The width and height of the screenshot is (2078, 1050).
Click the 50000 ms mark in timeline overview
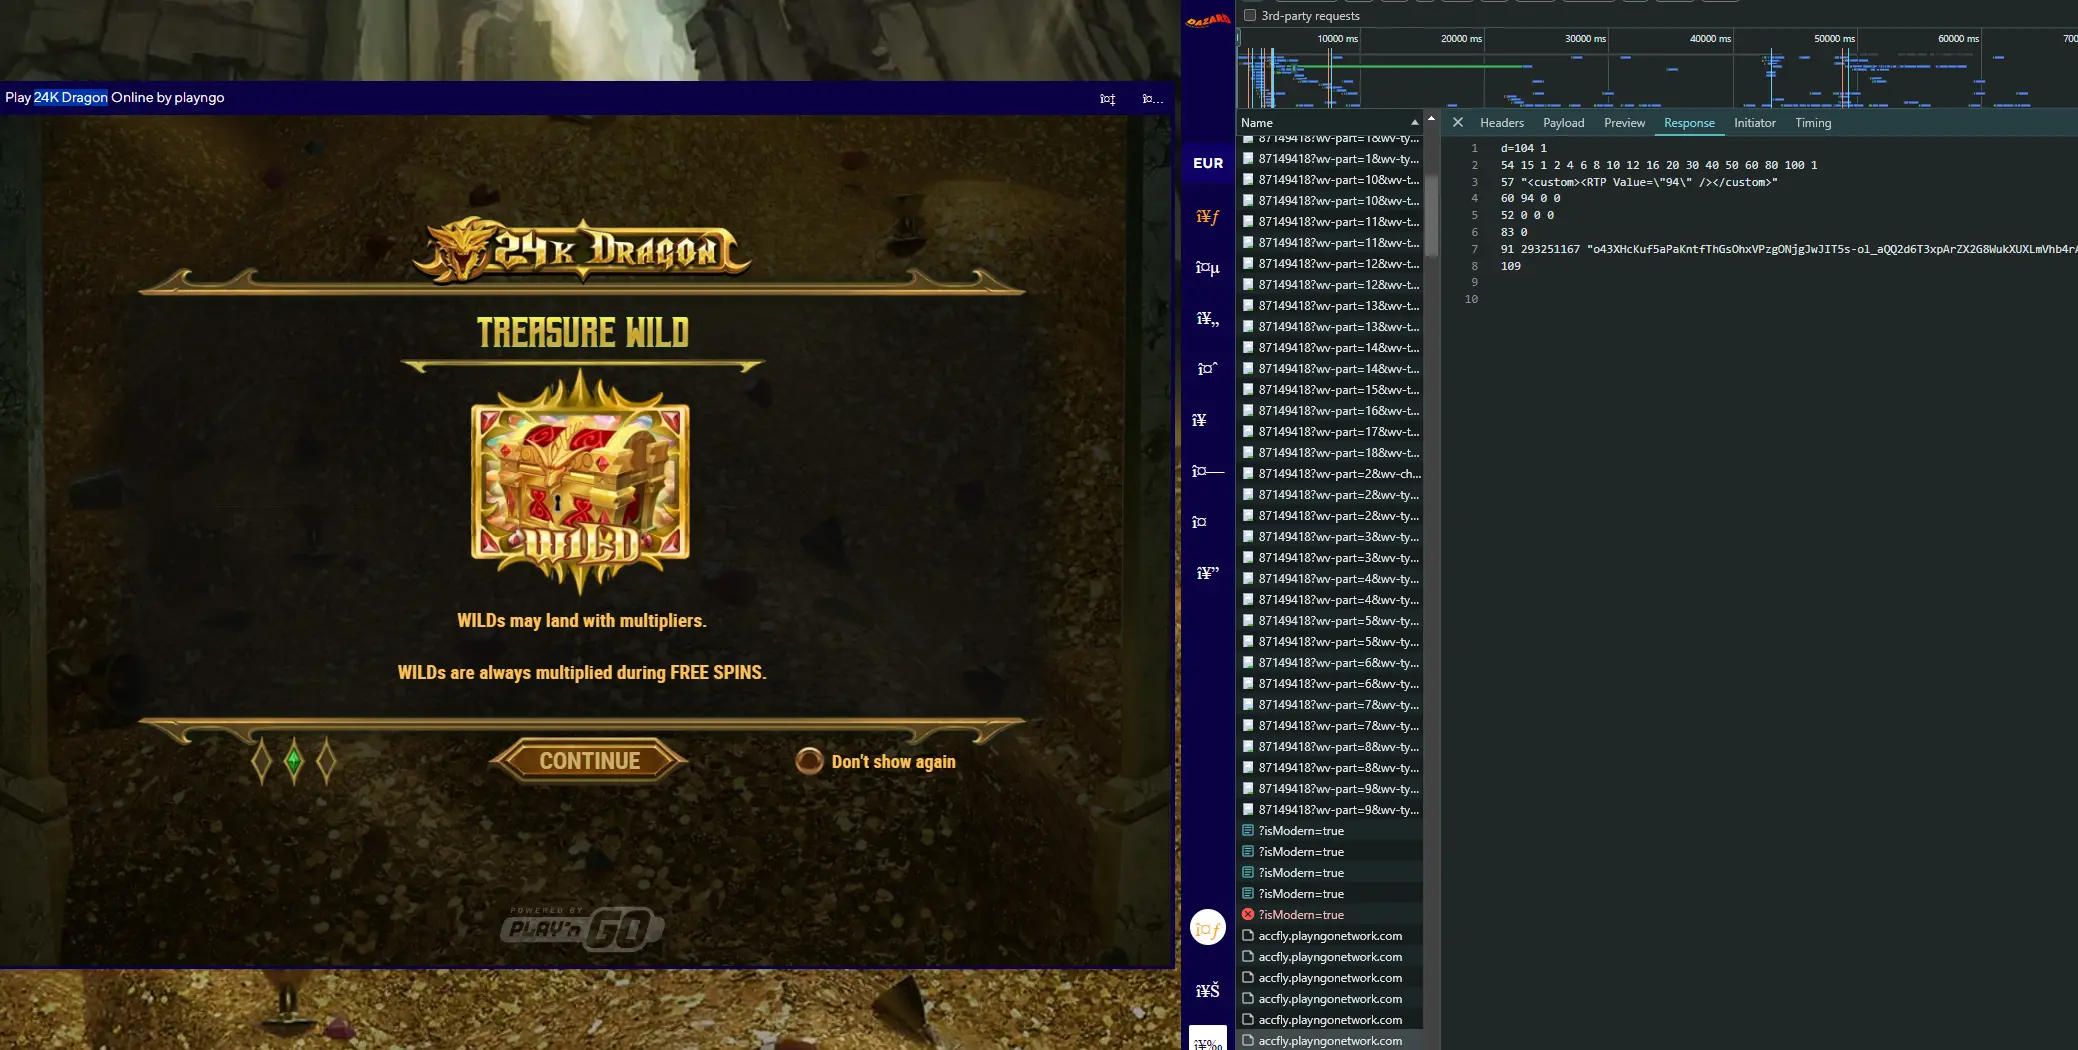tap(1834, 38)
